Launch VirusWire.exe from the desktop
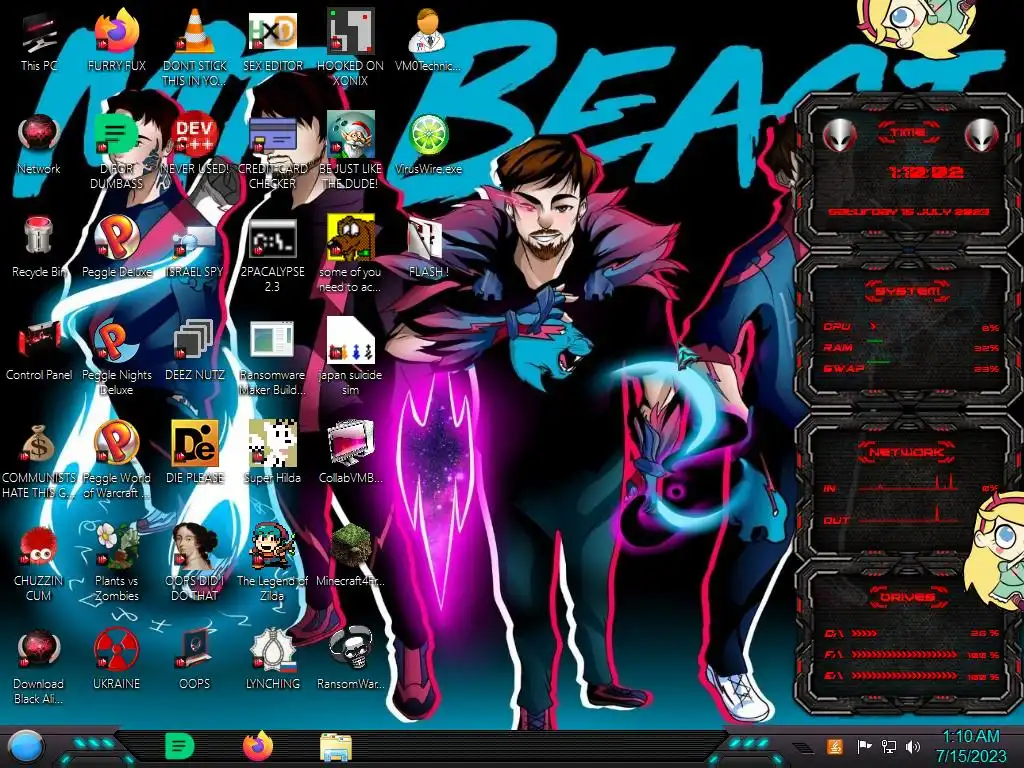 [x=428, y=145]
